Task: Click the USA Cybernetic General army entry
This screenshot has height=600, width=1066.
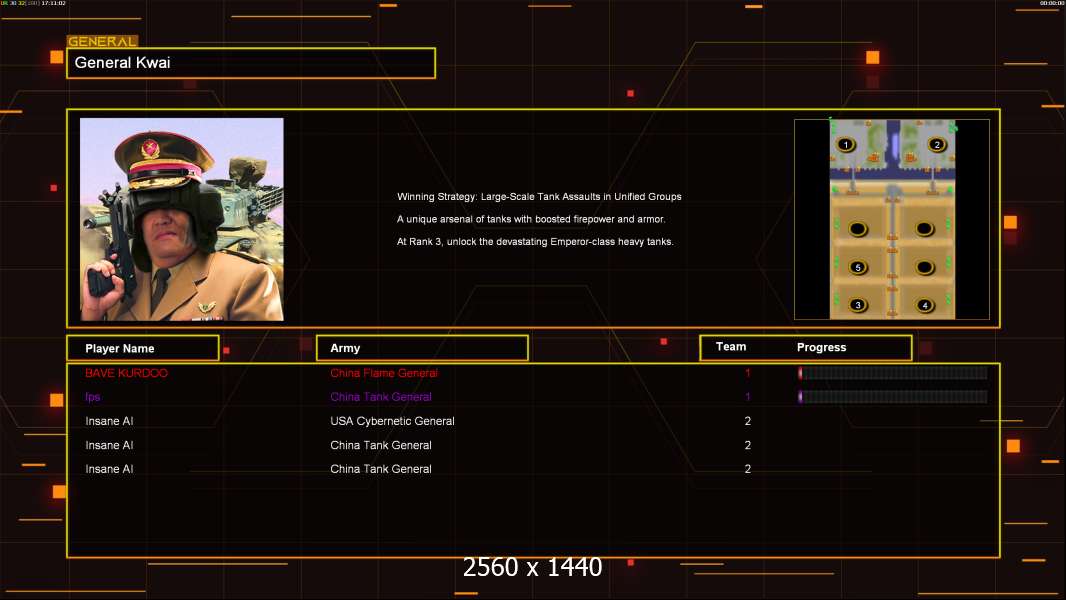Action: pyautogui.click(x=392, y=421)
